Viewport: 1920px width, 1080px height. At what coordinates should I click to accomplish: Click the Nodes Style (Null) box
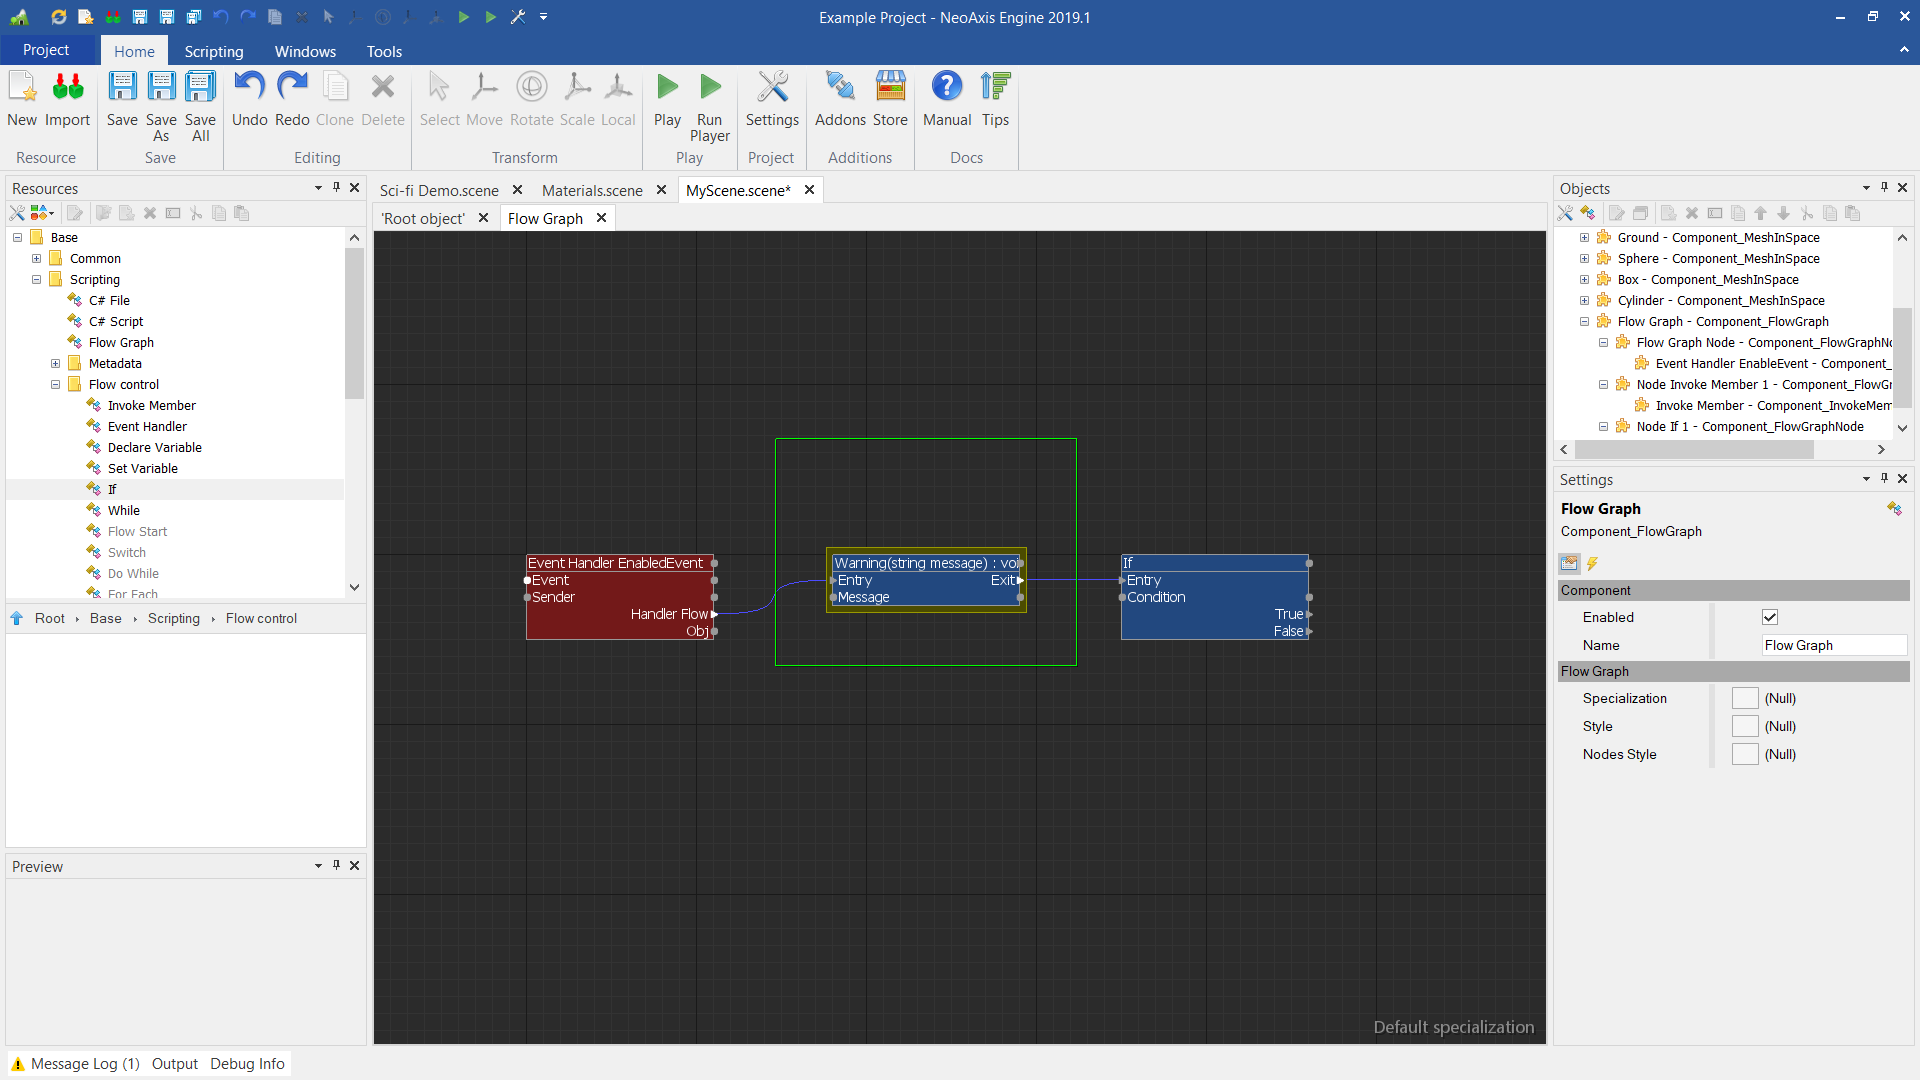tap(1745, 754)
